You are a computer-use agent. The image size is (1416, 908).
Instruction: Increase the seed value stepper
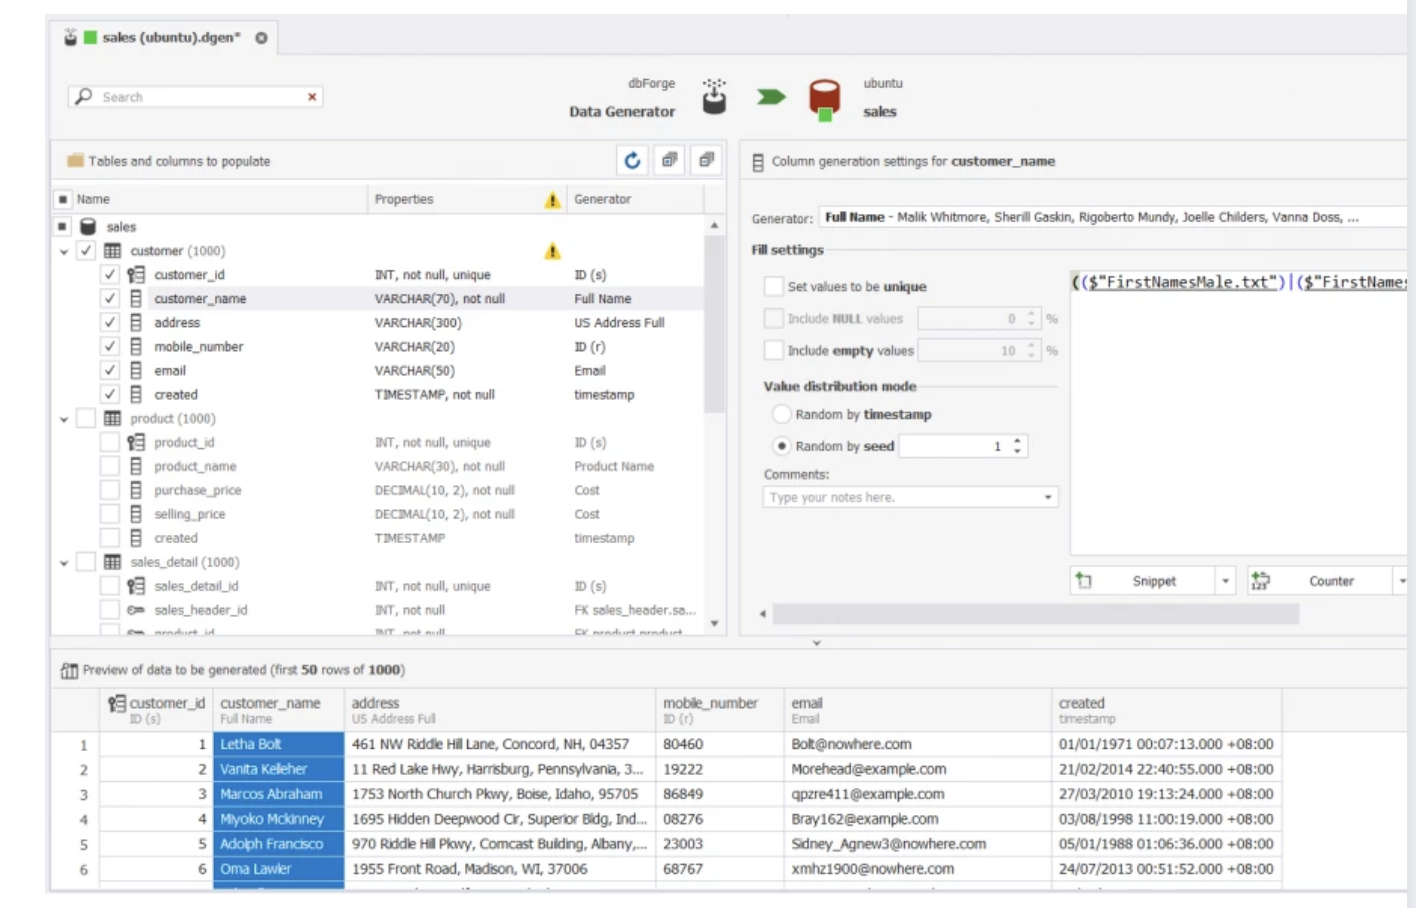click(1017, 441)
